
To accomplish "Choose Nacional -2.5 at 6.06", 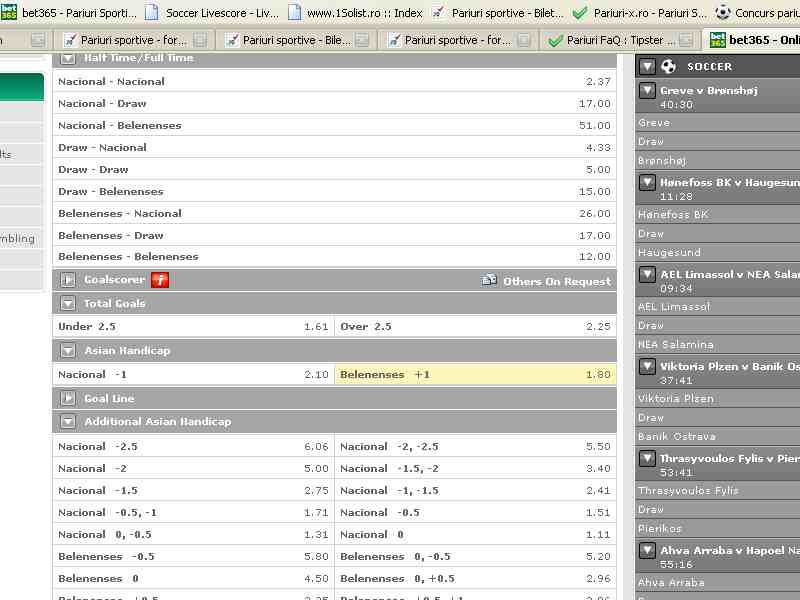I will (x=193, y=446).
